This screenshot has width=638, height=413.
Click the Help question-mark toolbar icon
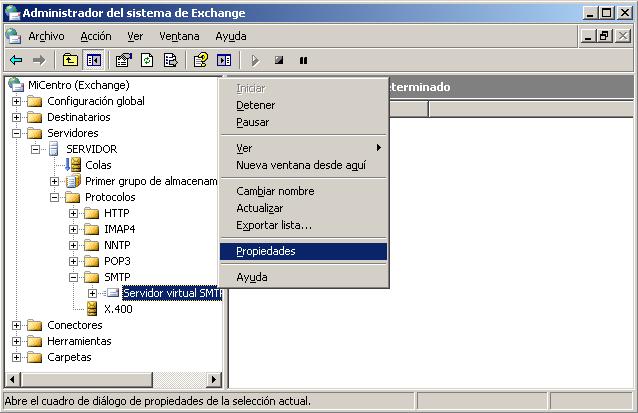coord(201,60)
